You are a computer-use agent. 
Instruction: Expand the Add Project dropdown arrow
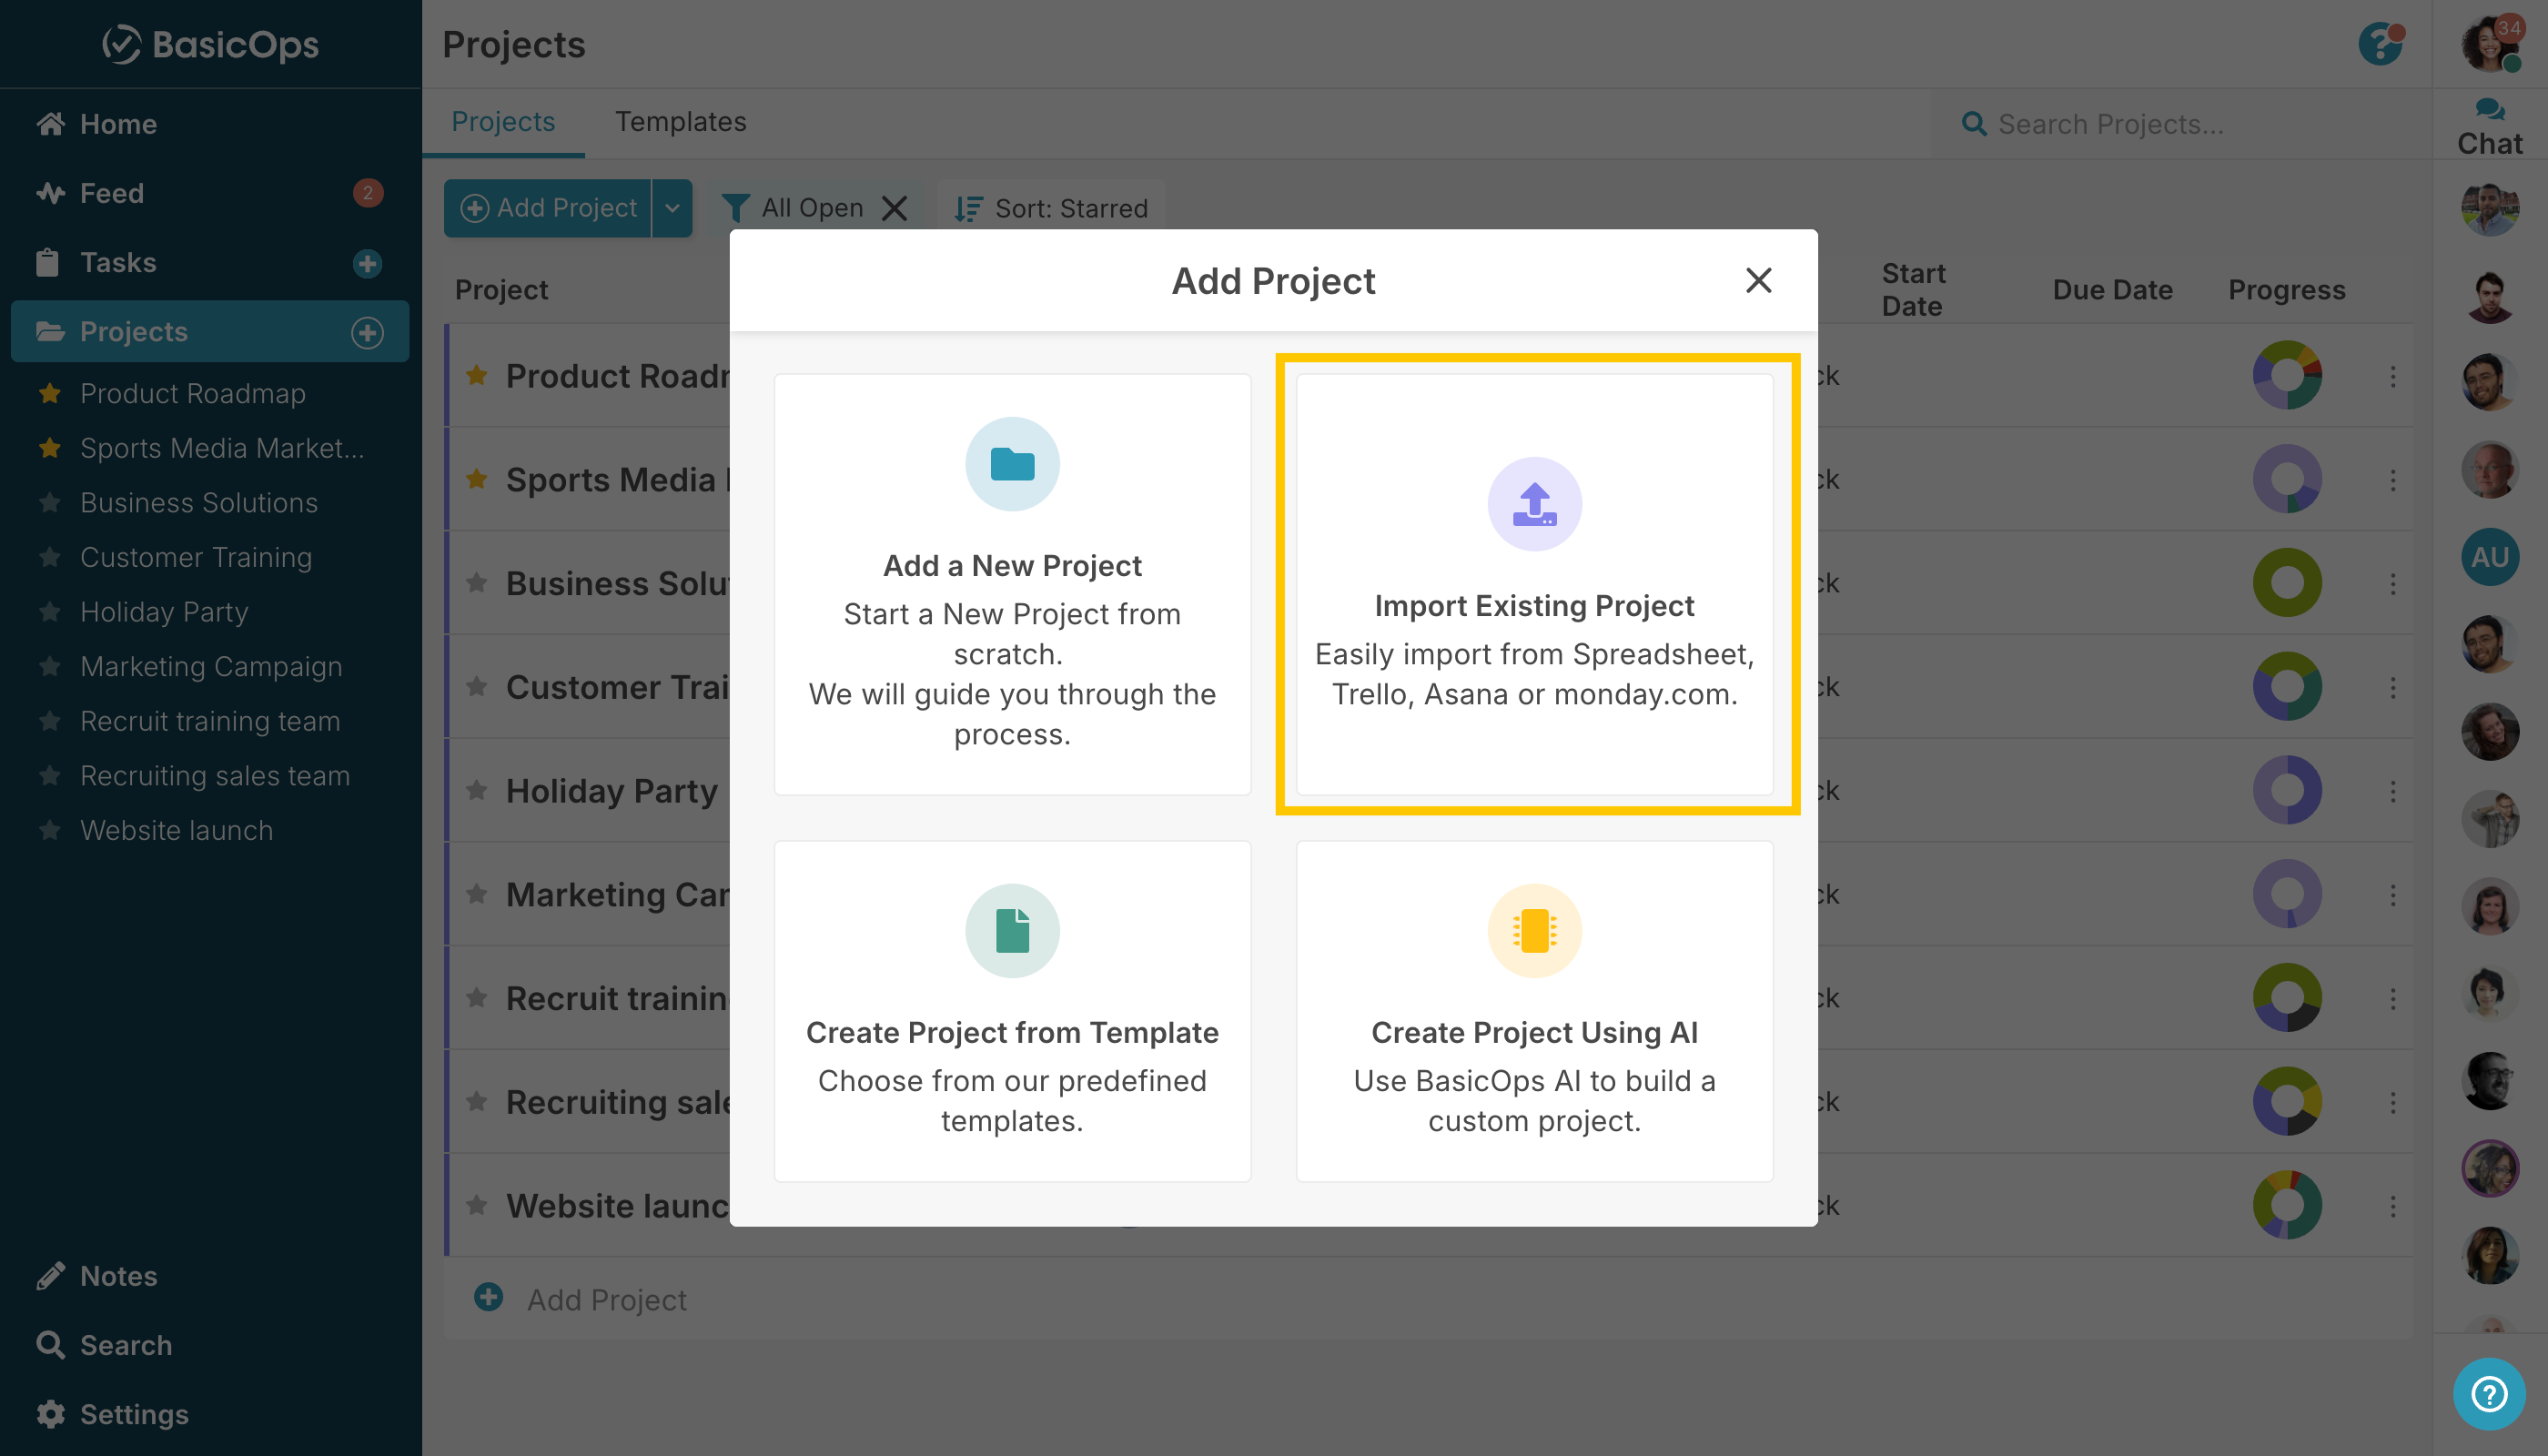point(672,208)
